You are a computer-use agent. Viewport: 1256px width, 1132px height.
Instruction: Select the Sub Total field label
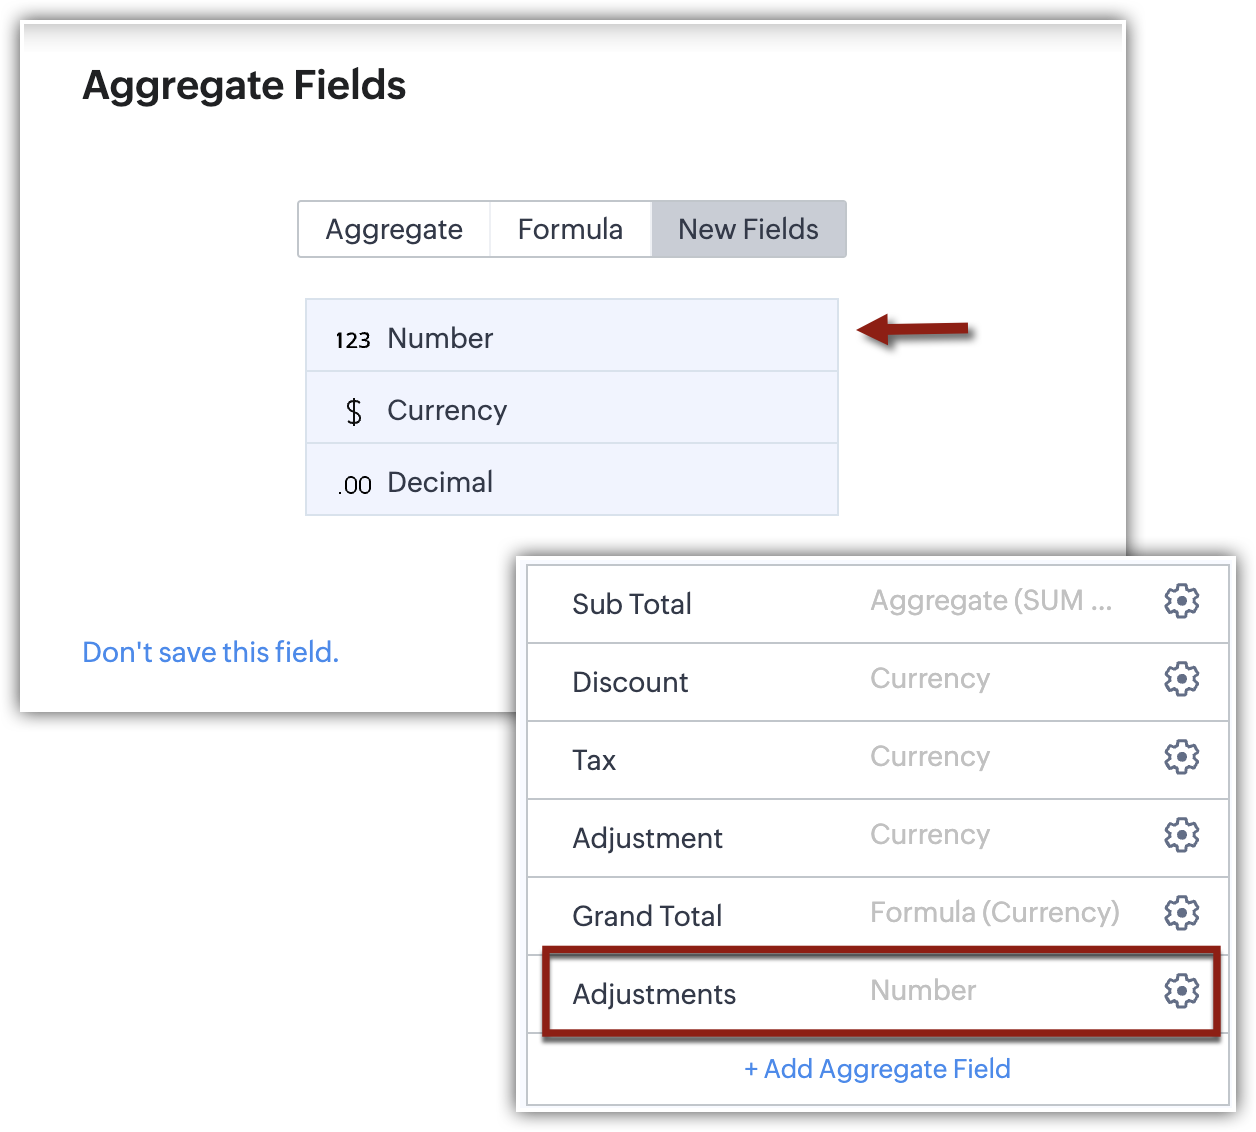pos(632,604)
